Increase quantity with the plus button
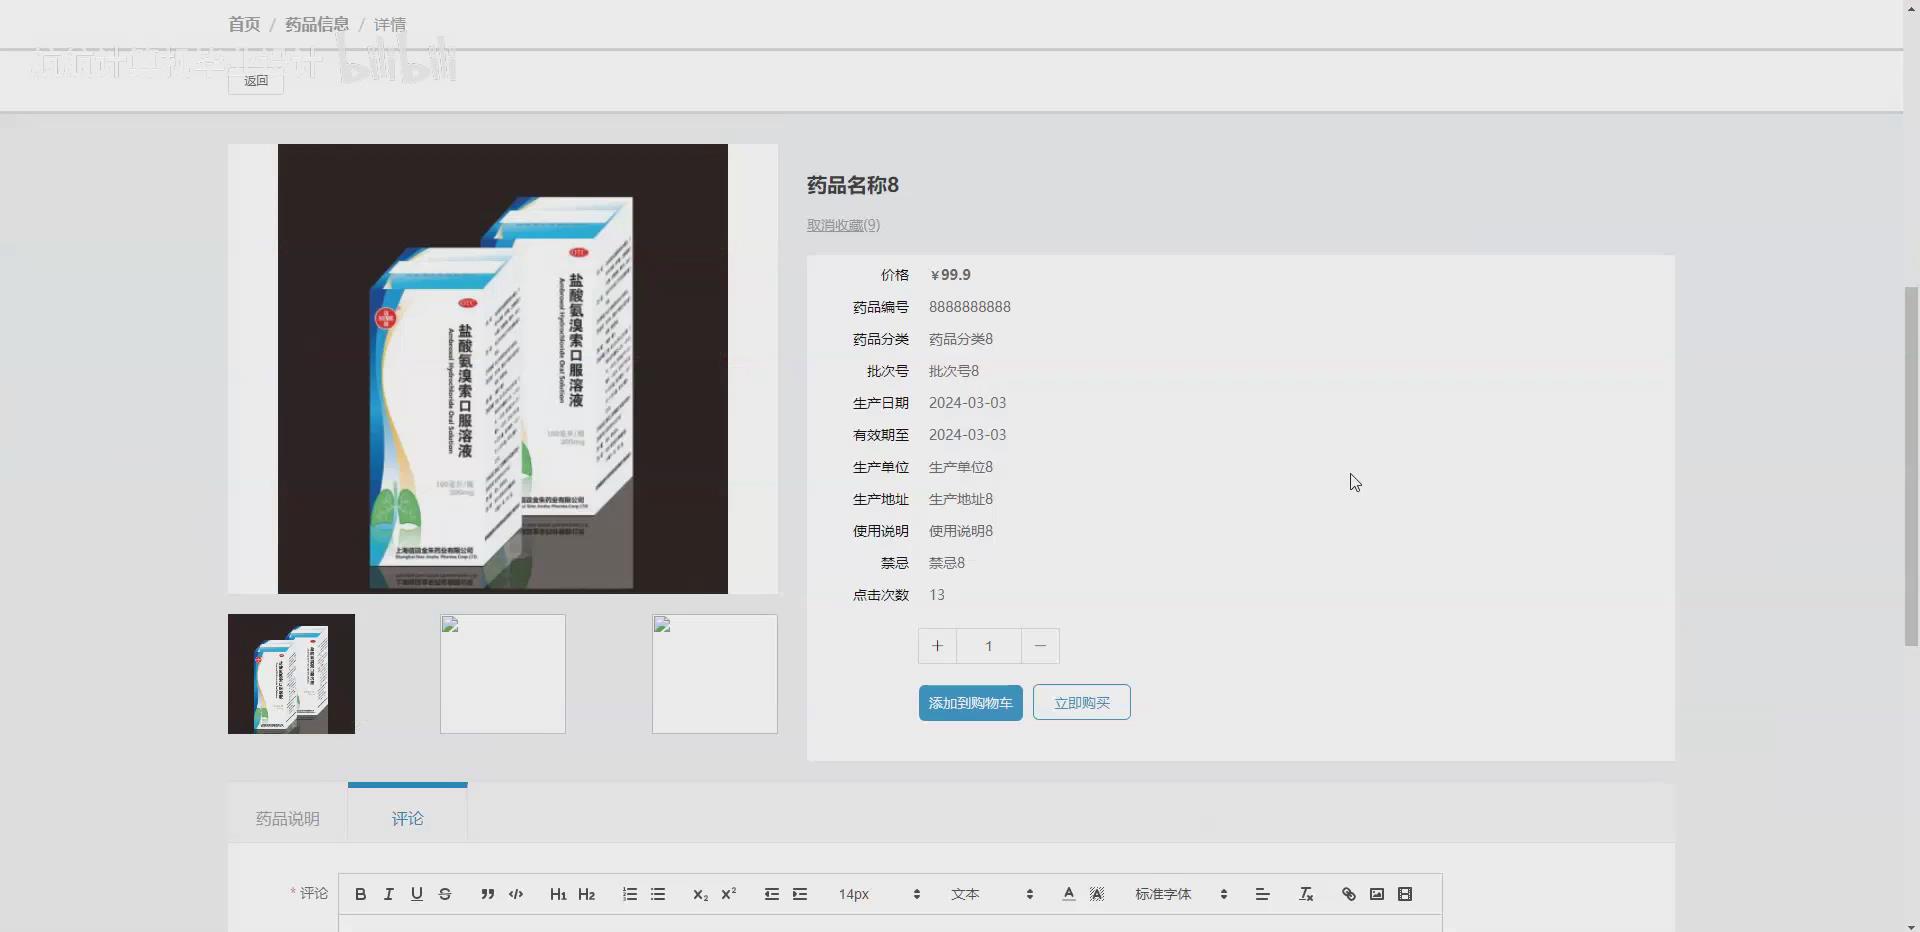 point(938,646)
